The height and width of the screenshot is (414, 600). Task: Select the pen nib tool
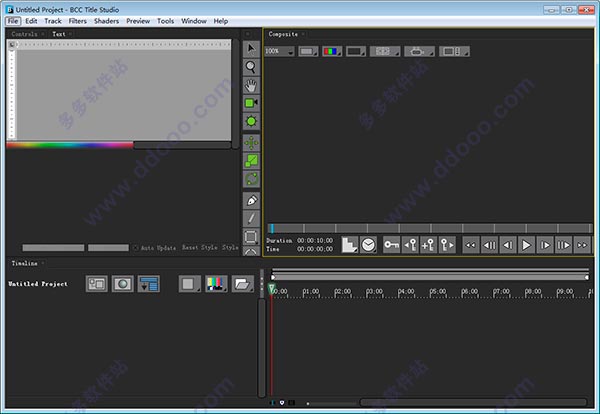(251, 200)
